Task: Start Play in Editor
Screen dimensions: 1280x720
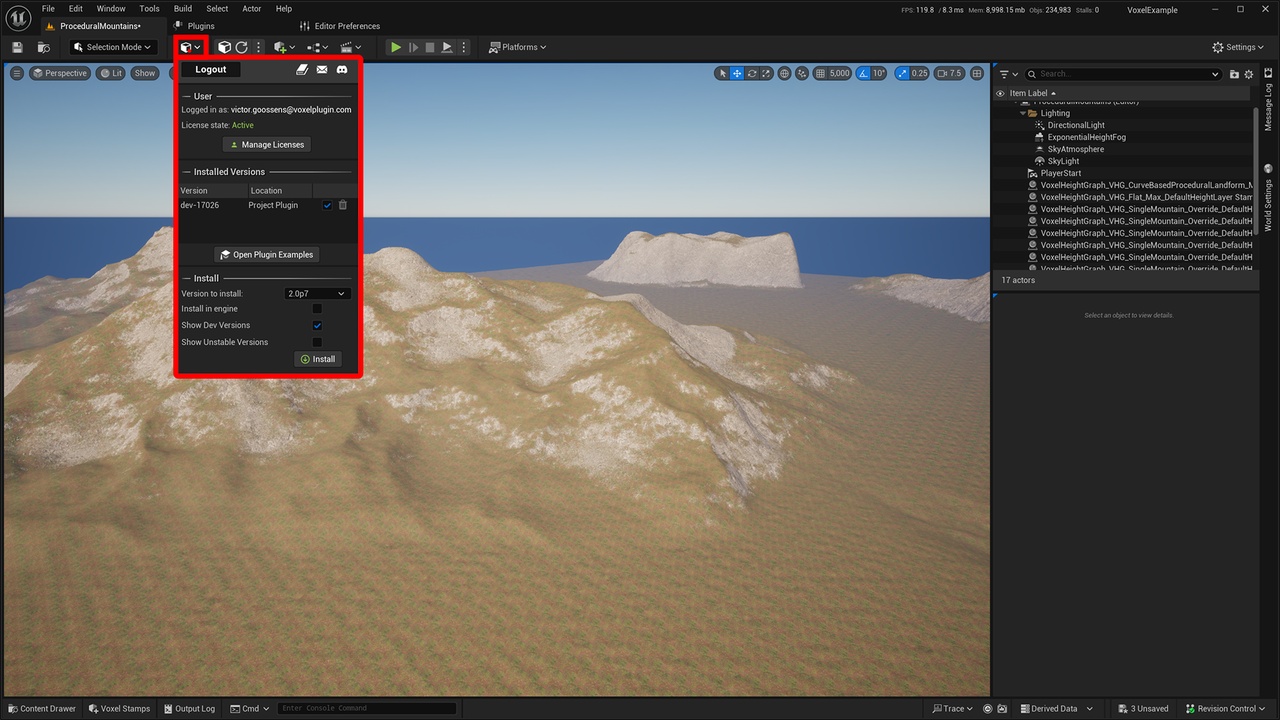Action: click(x=396, y=47)
